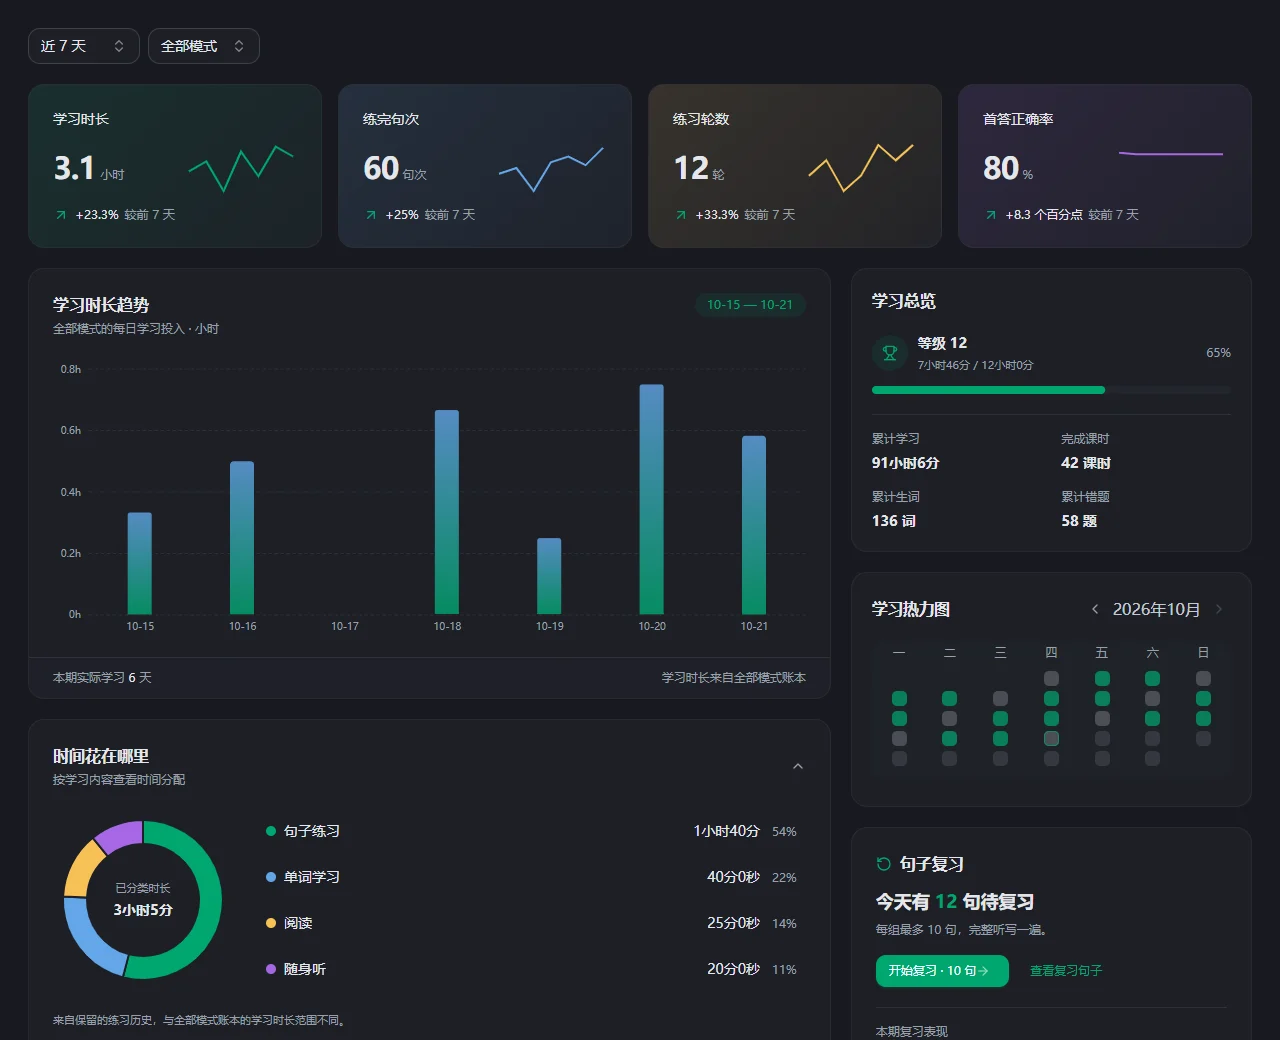Go to previous month in 学习热力图
The width and height of the screenshot is (1280, 1040).
pos(1095,609)
